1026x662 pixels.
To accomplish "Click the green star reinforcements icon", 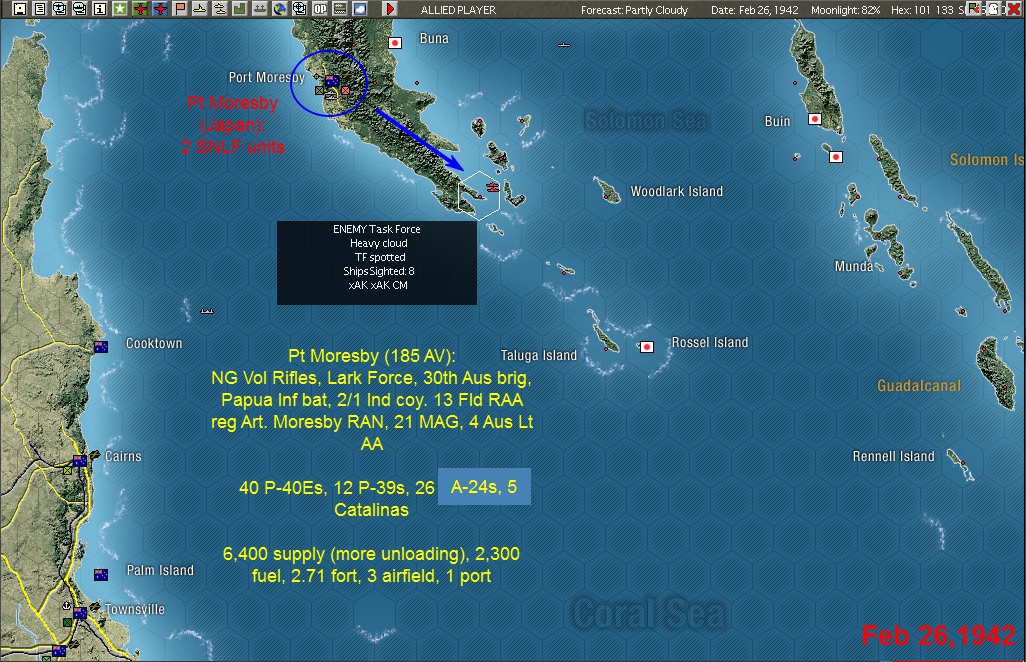I will click(x=119, y=10).
